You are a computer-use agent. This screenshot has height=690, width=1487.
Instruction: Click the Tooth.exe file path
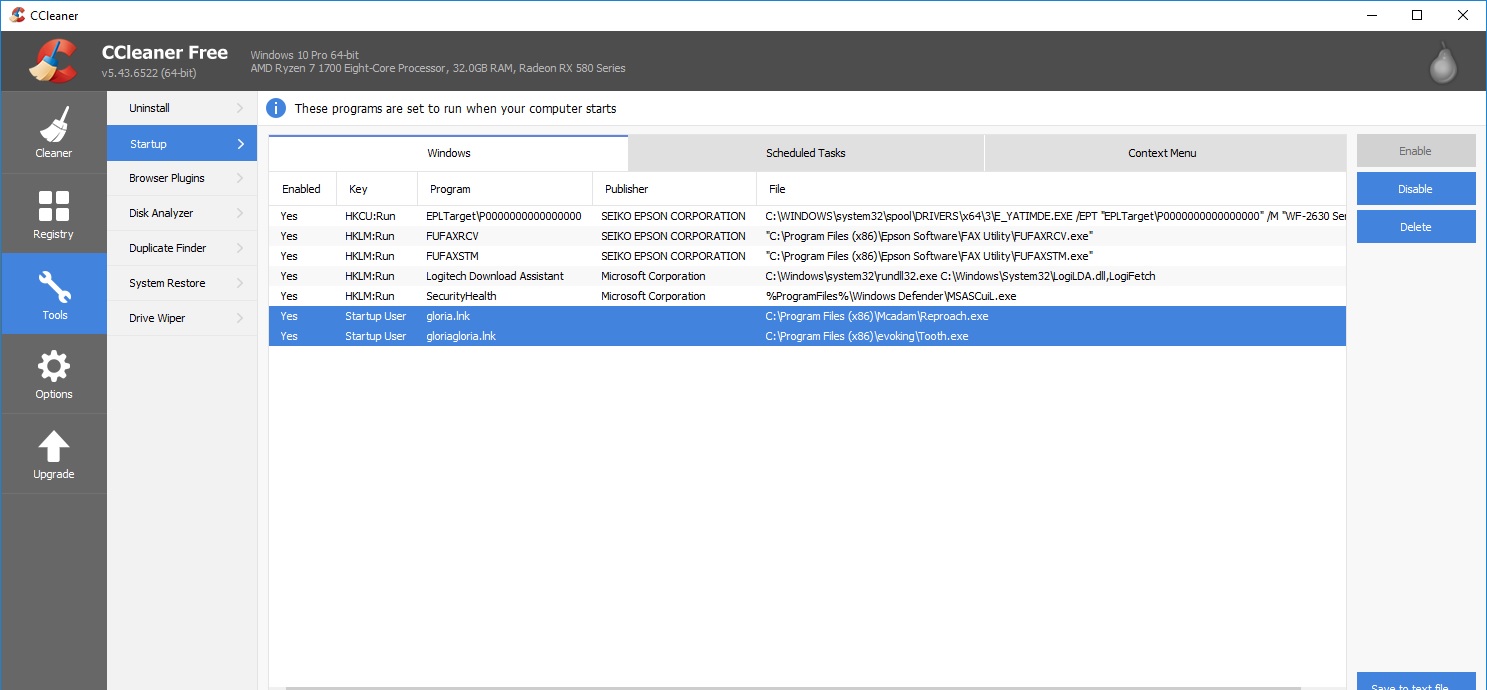tap(867, 336)
